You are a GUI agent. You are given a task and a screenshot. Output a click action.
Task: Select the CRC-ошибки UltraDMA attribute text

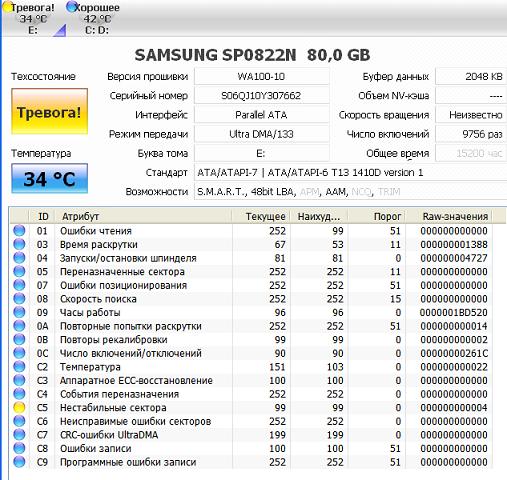tap(109, 435)
